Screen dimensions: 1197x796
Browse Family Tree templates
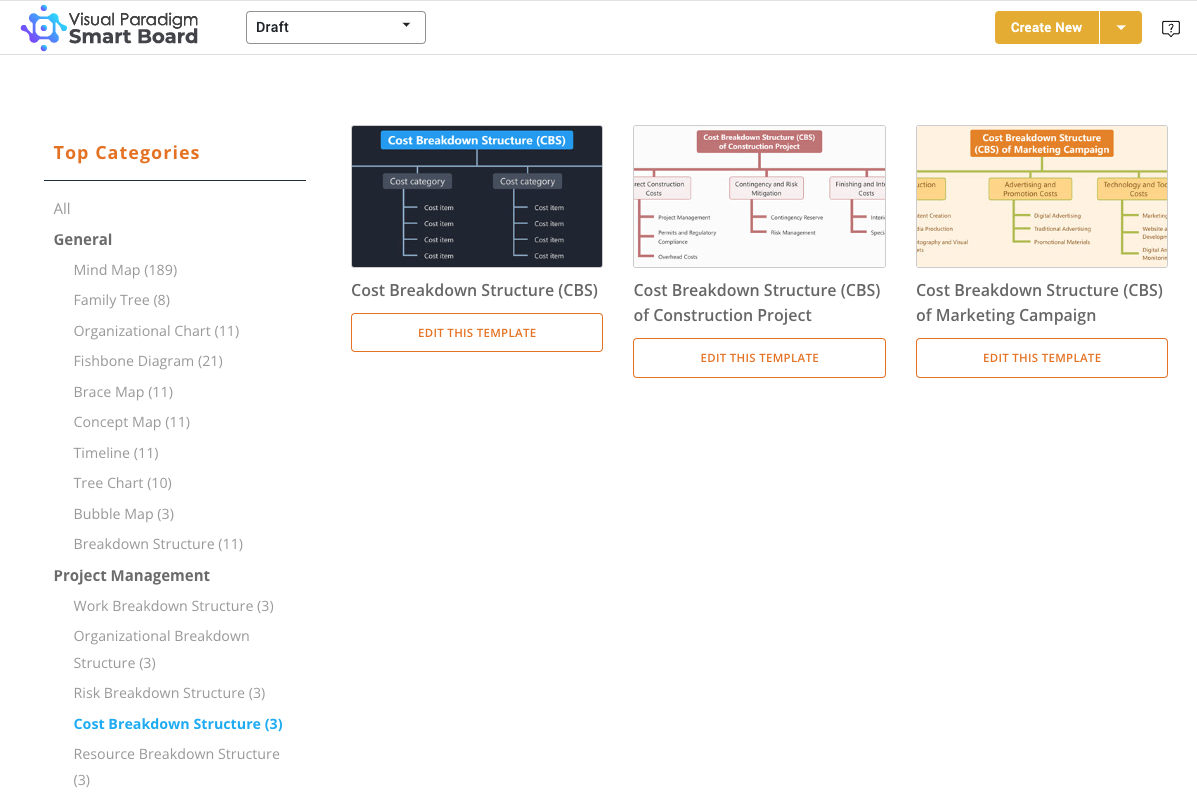coord(121,300)
